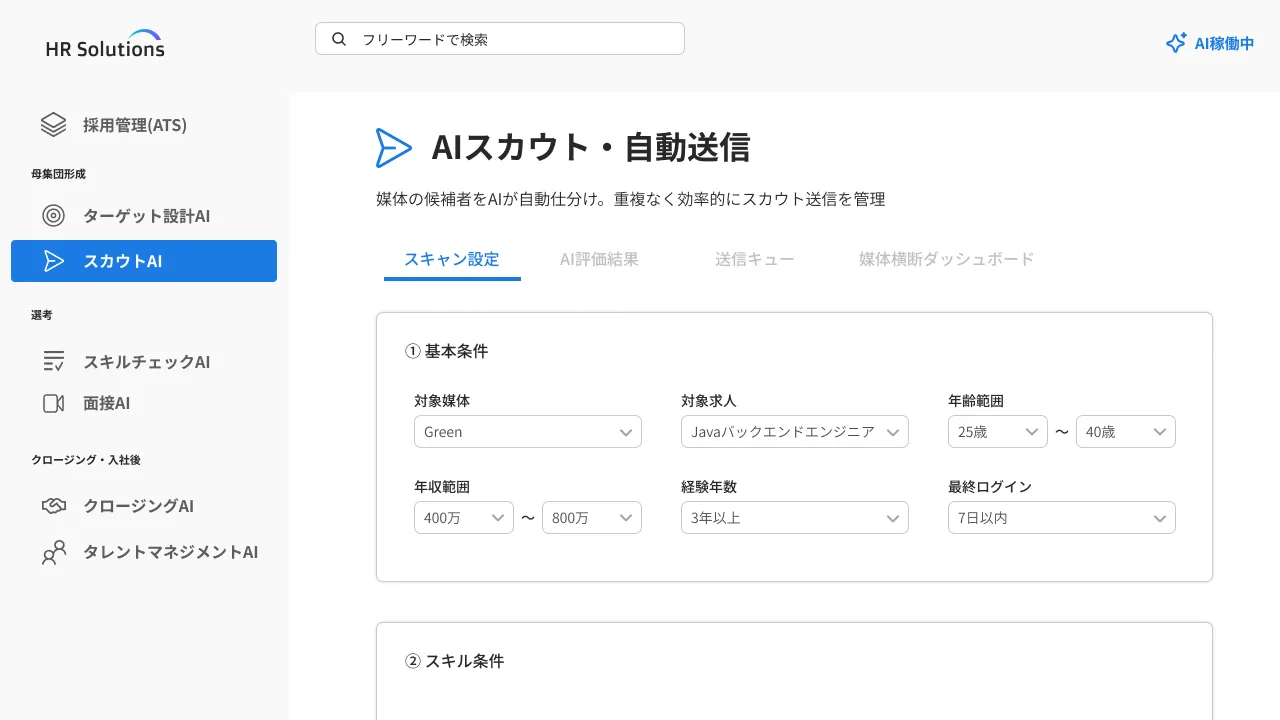Click the HR Solutions logo
This screenshot has height=720, width=1280.
[x=105, y=44]
